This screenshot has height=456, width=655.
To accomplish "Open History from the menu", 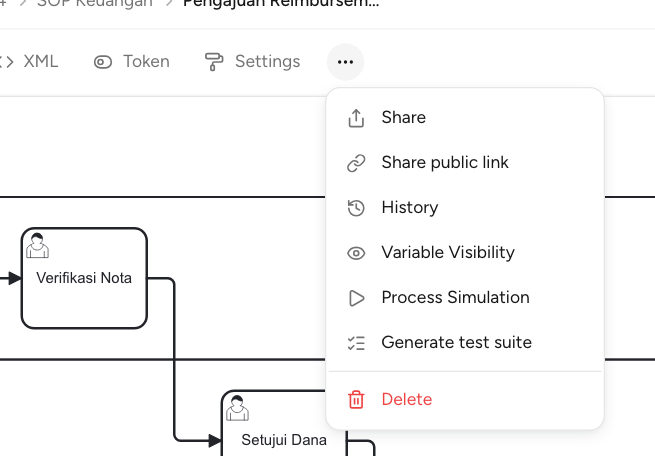I will (465, 208).
